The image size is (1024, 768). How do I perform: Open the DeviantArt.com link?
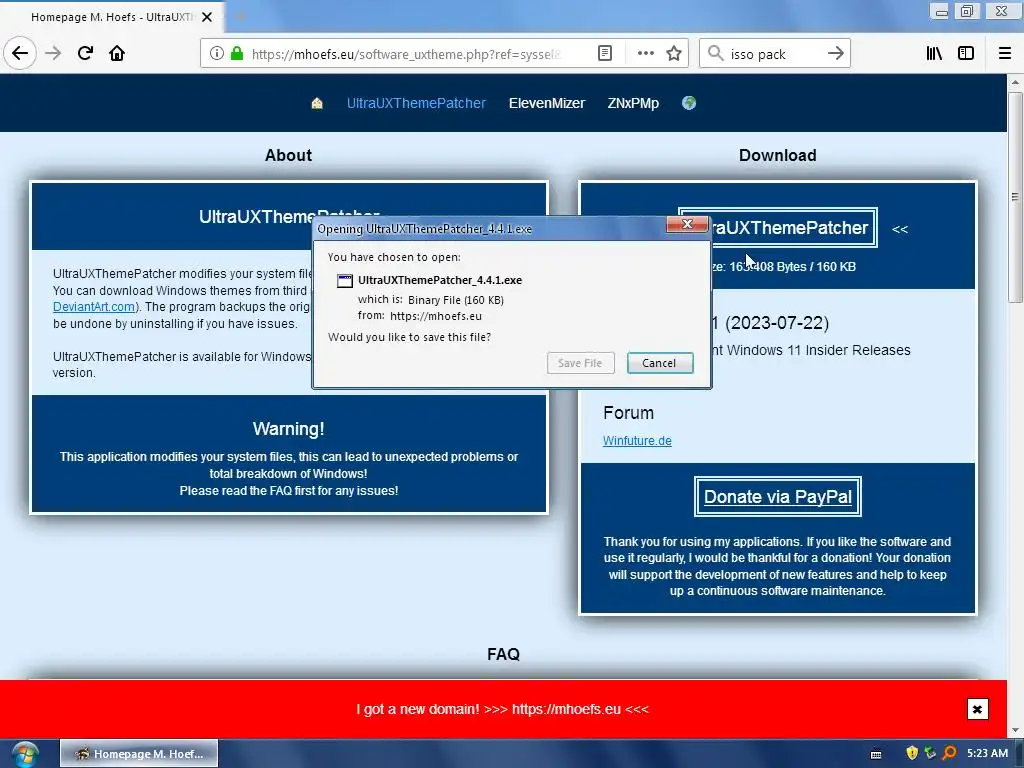[x=94, y=307]
